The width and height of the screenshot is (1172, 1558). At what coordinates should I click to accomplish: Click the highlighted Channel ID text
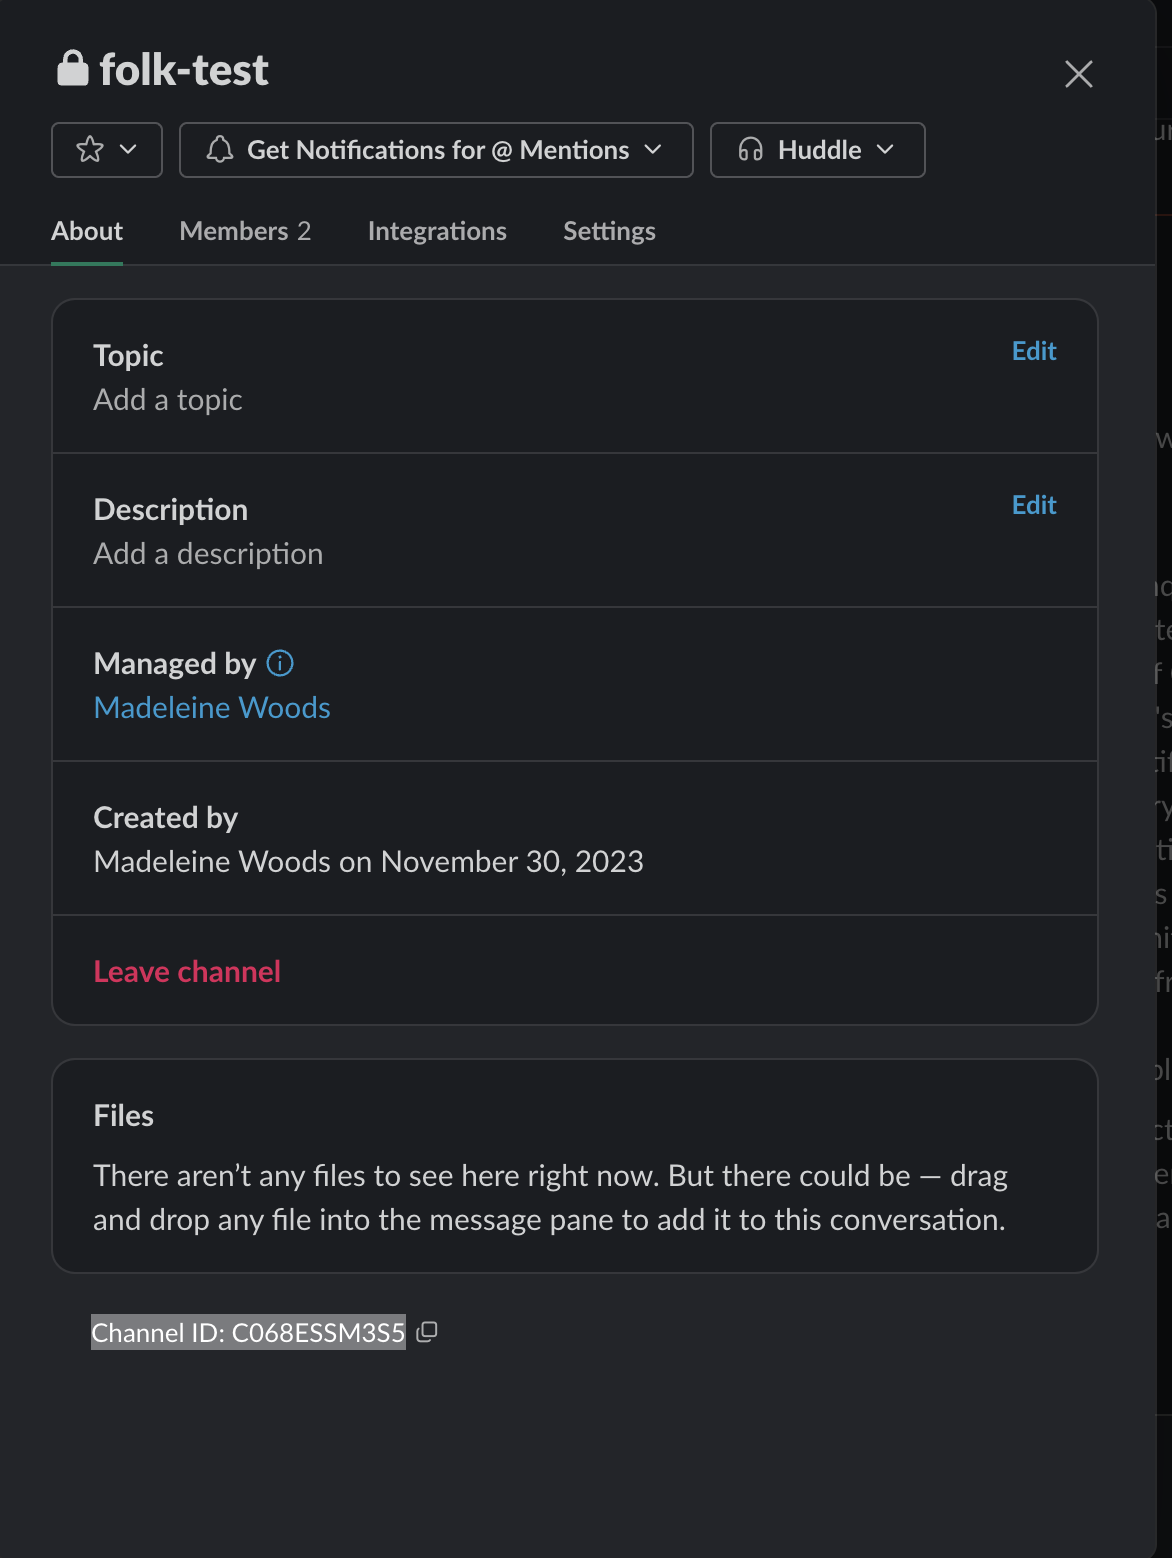248,1333
